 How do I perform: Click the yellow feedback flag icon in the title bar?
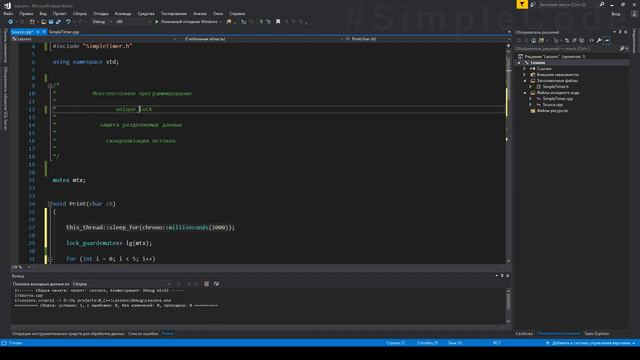point(522,4)
